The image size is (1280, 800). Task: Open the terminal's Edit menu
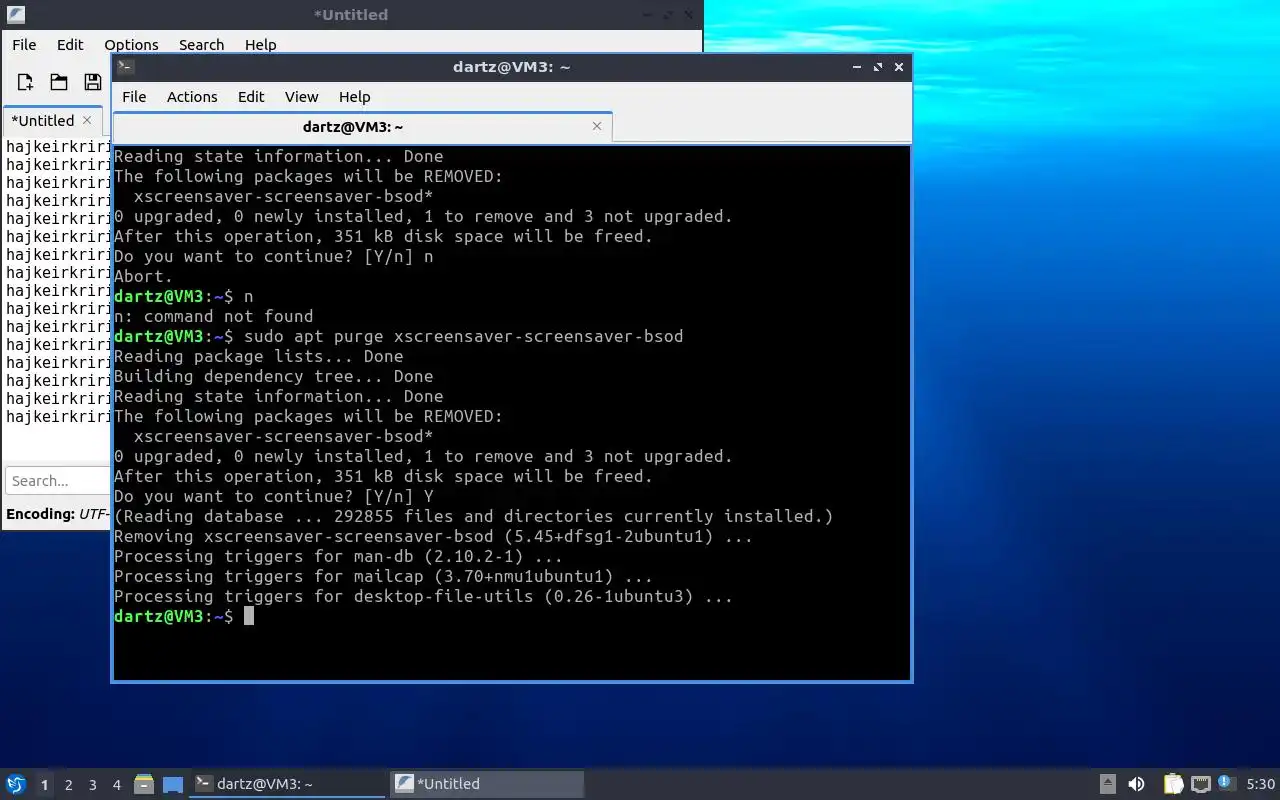click(251, 97)
